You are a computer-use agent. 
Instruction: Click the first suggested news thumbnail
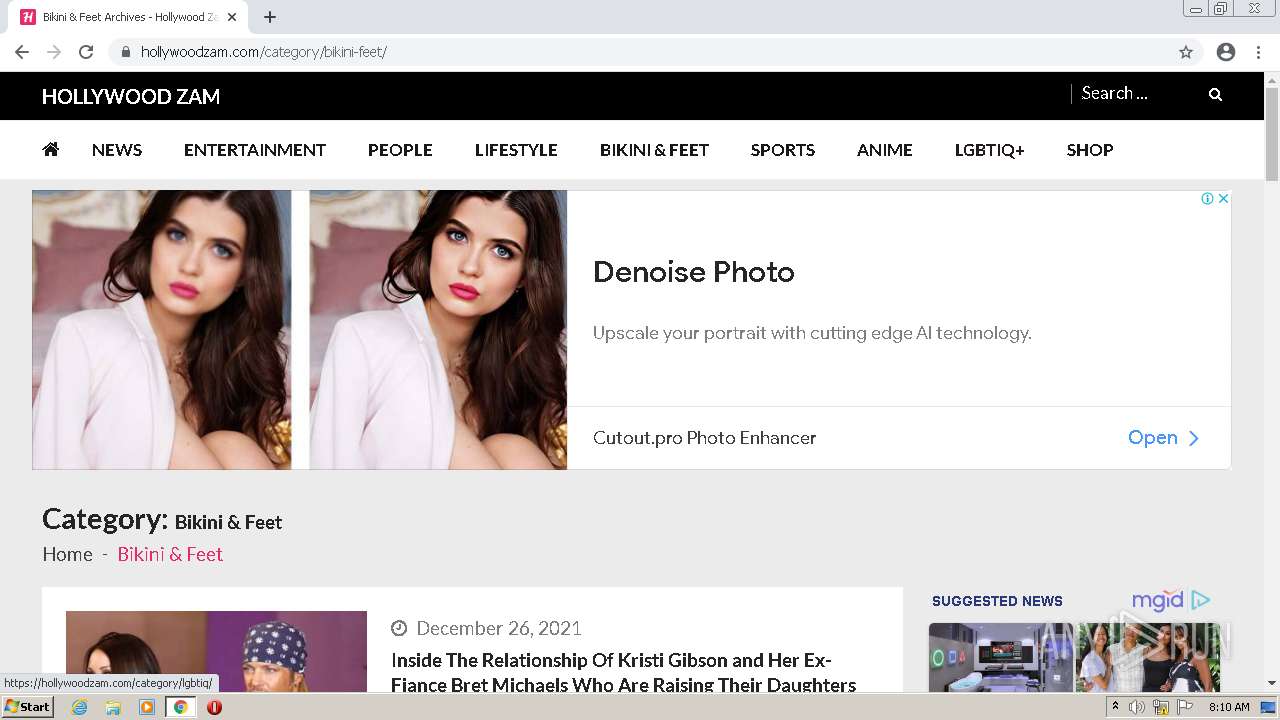1000,658
